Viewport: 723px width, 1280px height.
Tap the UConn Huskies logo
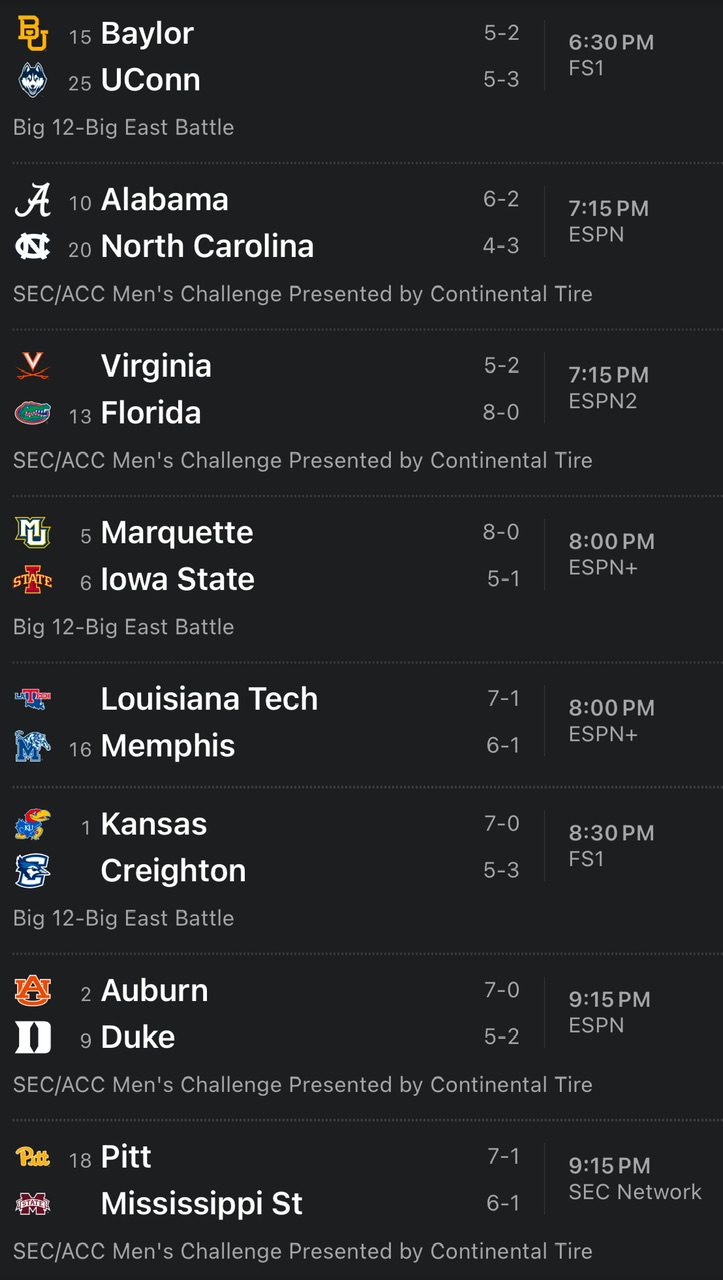(33, 81)
